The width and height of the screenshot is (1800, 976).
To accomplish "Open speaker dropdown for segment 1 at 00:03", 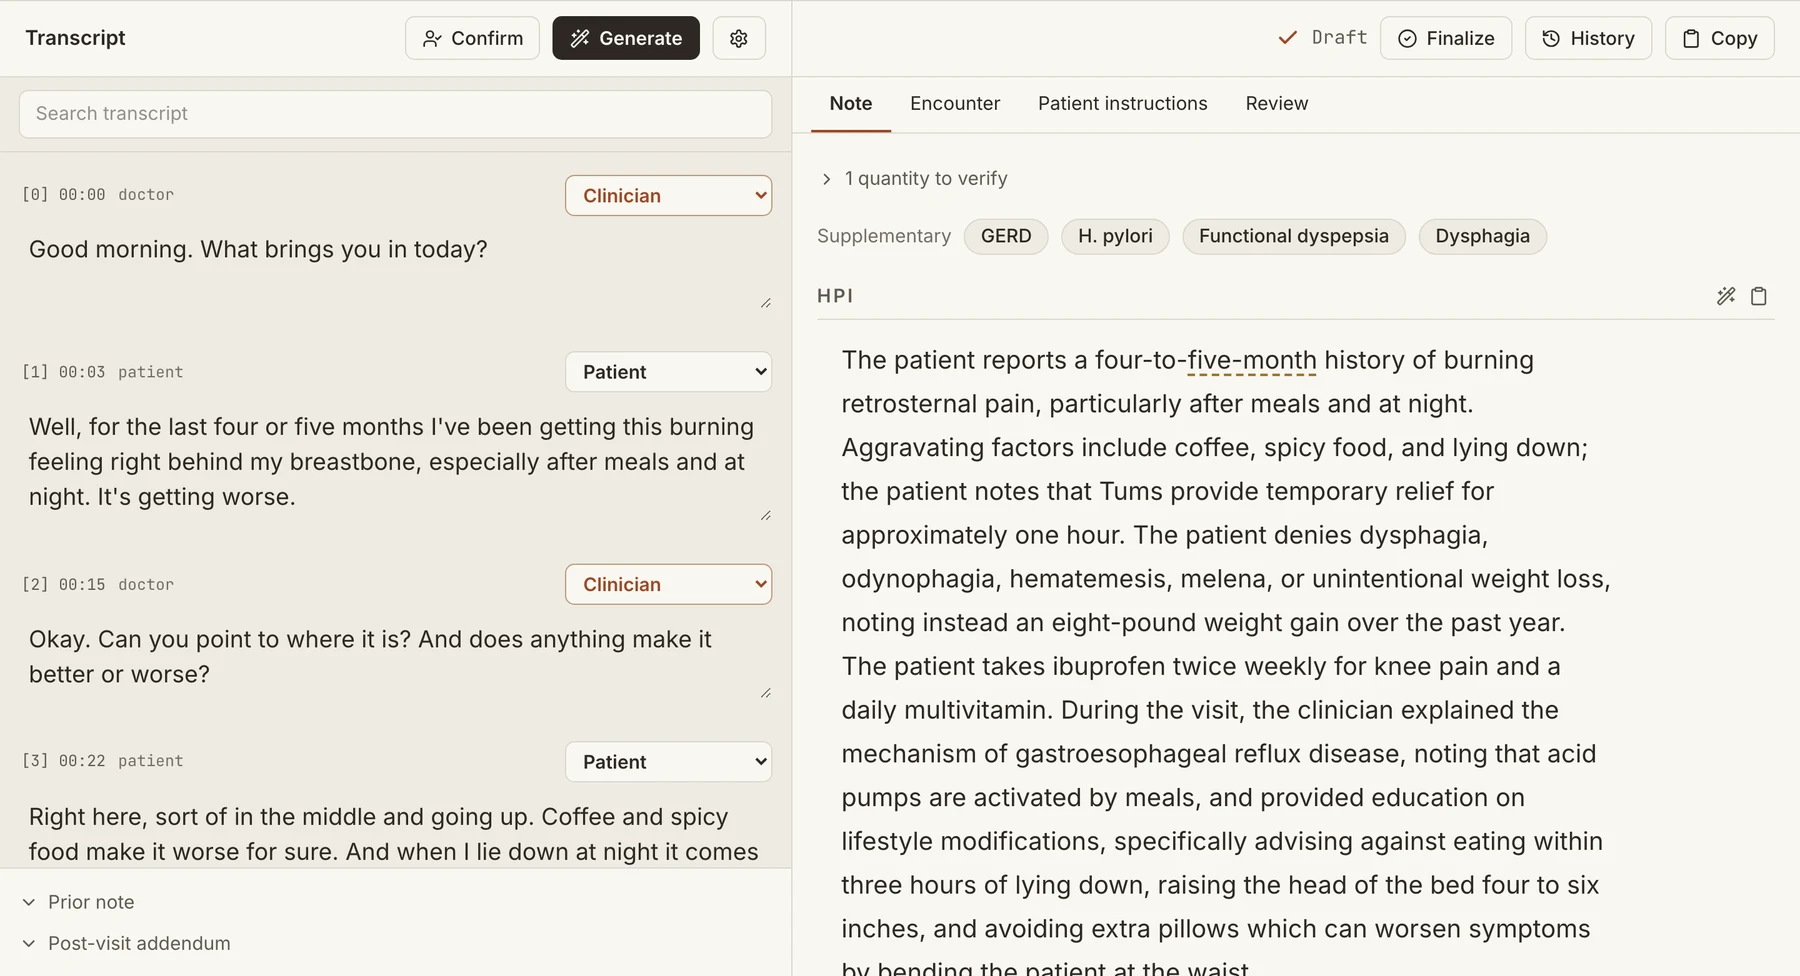I will coord(668,372).
